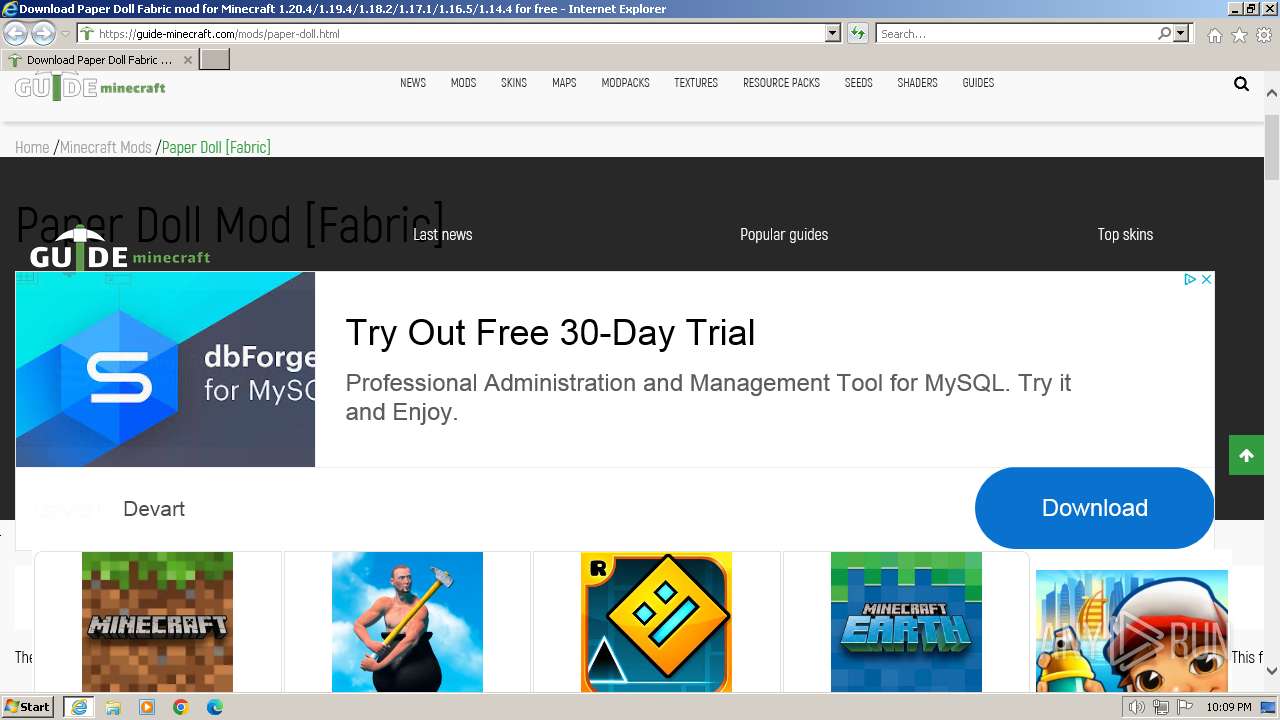Click the blue Download ad button
This screenshot has width=1280, height=720.
pos(1094,508)
